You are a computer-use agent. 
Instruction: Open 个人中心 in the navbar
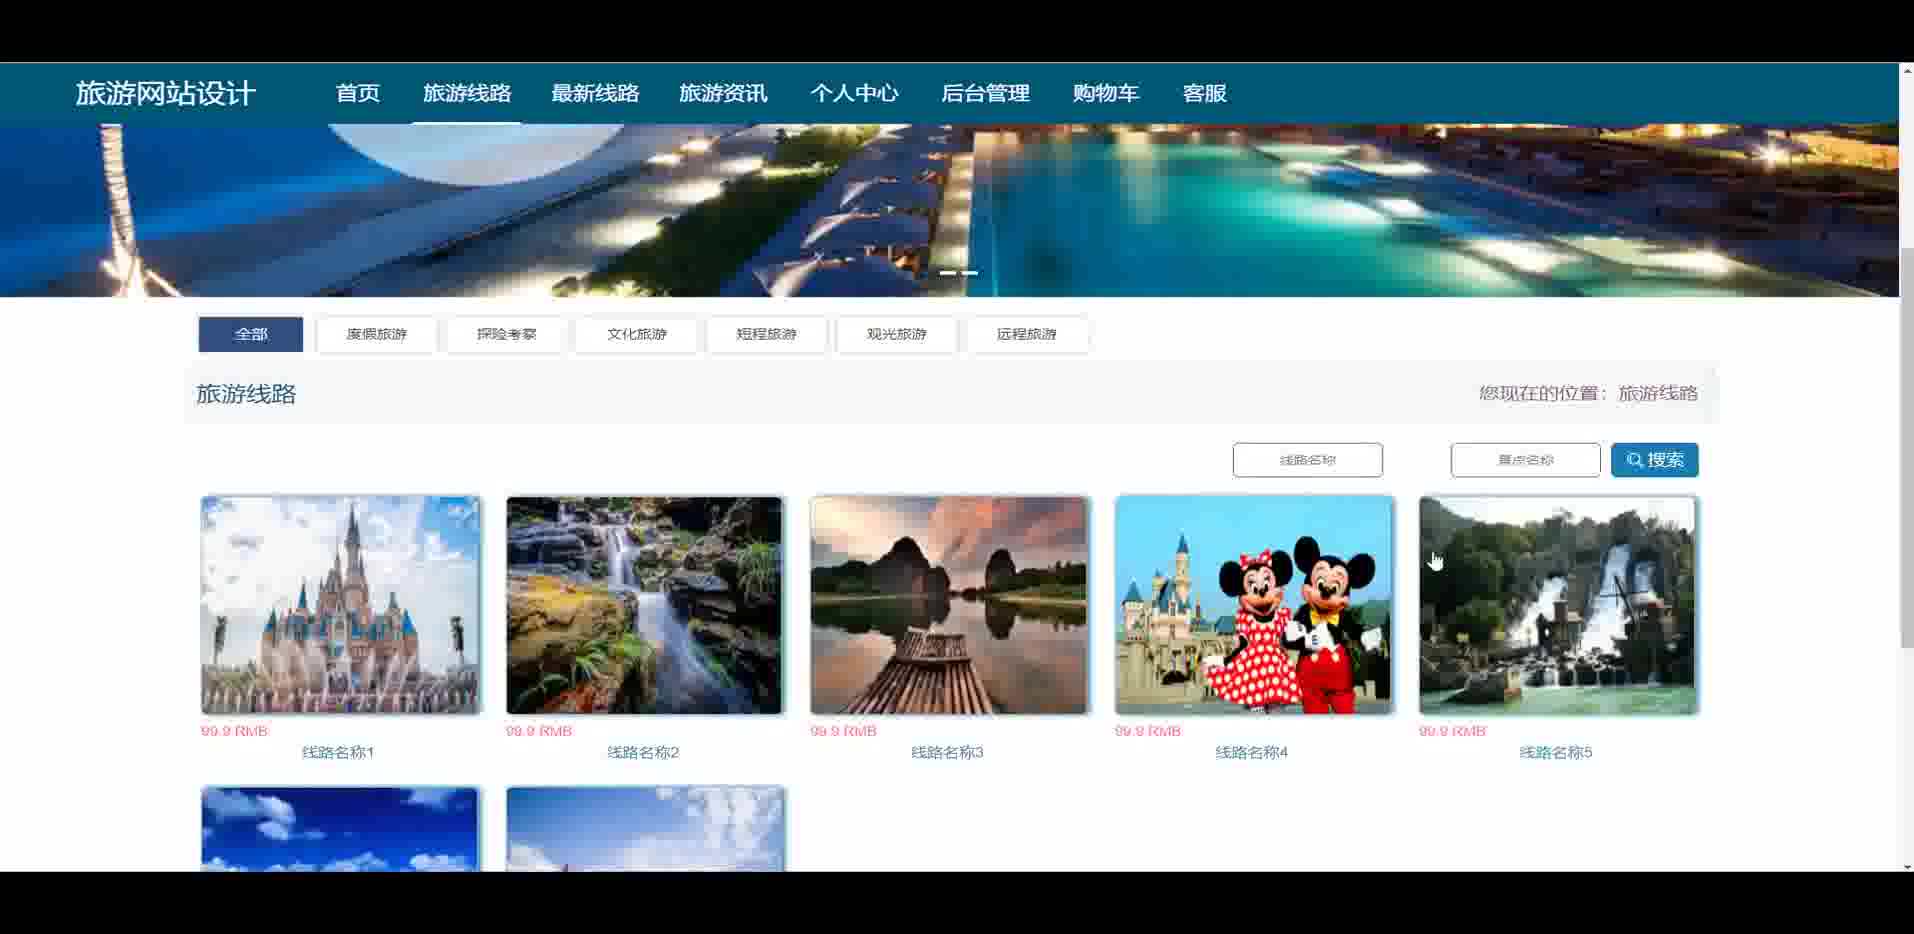(x=854, y=93)
